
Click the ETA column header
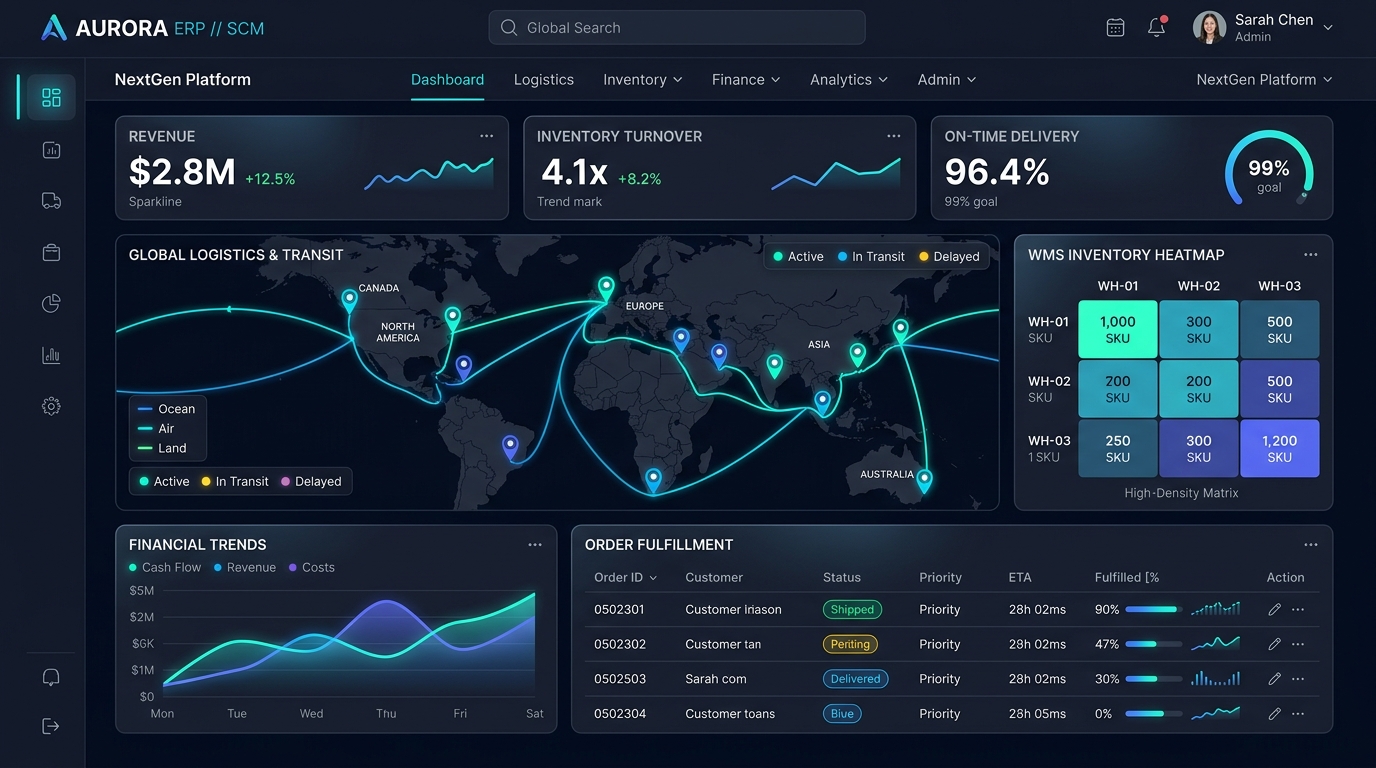pyautogui.click(x=1020, y=577)
